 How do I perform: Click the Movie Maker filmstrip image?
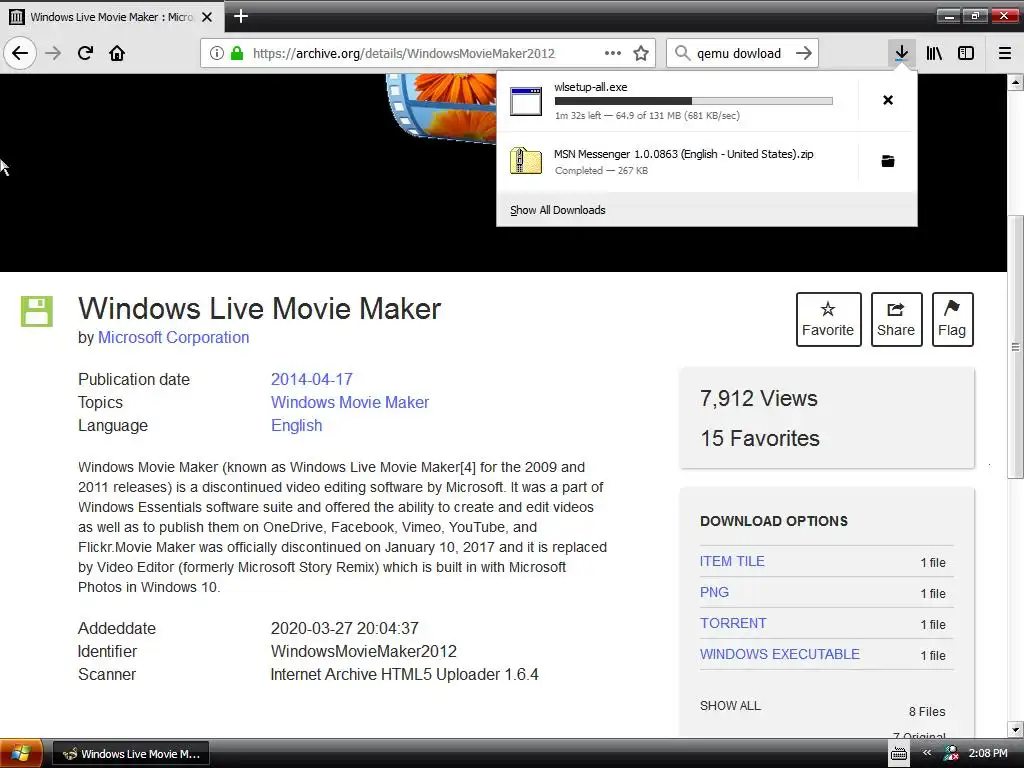[x=442, y=107]
